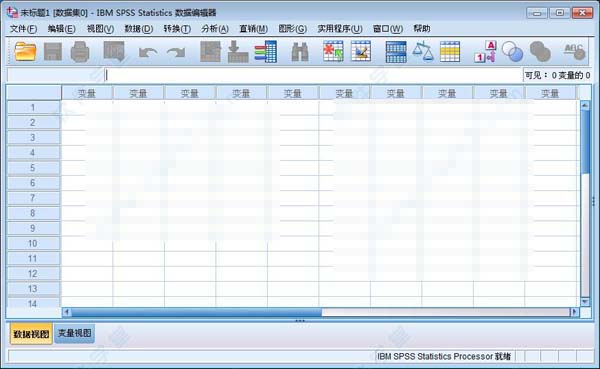Image resolution: width=600 pixels, height=369 pixels.
Task: Open the 数据(D) menu
Action: [139, 29]
